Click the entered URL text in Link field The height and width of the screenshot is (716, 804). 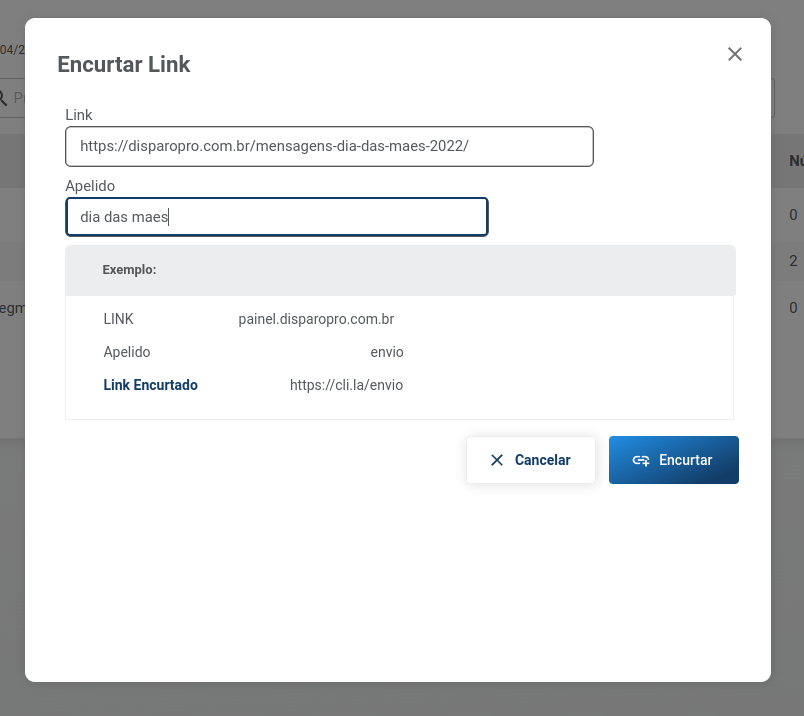pyautogui.click(x=274, y=146)
